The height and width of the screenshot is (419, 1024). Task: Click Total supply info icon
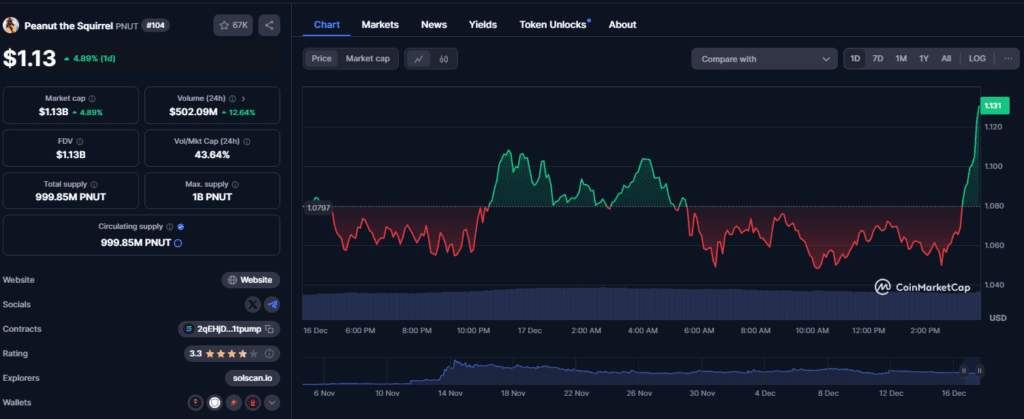coord(94,185)
